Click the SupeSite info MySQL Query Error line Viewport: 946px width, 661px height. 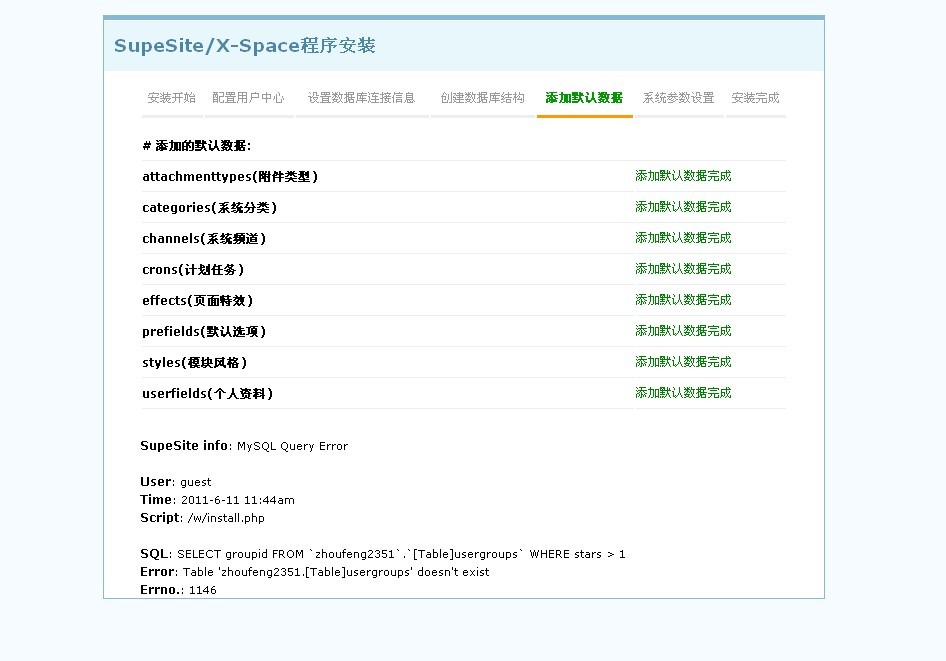244,446
